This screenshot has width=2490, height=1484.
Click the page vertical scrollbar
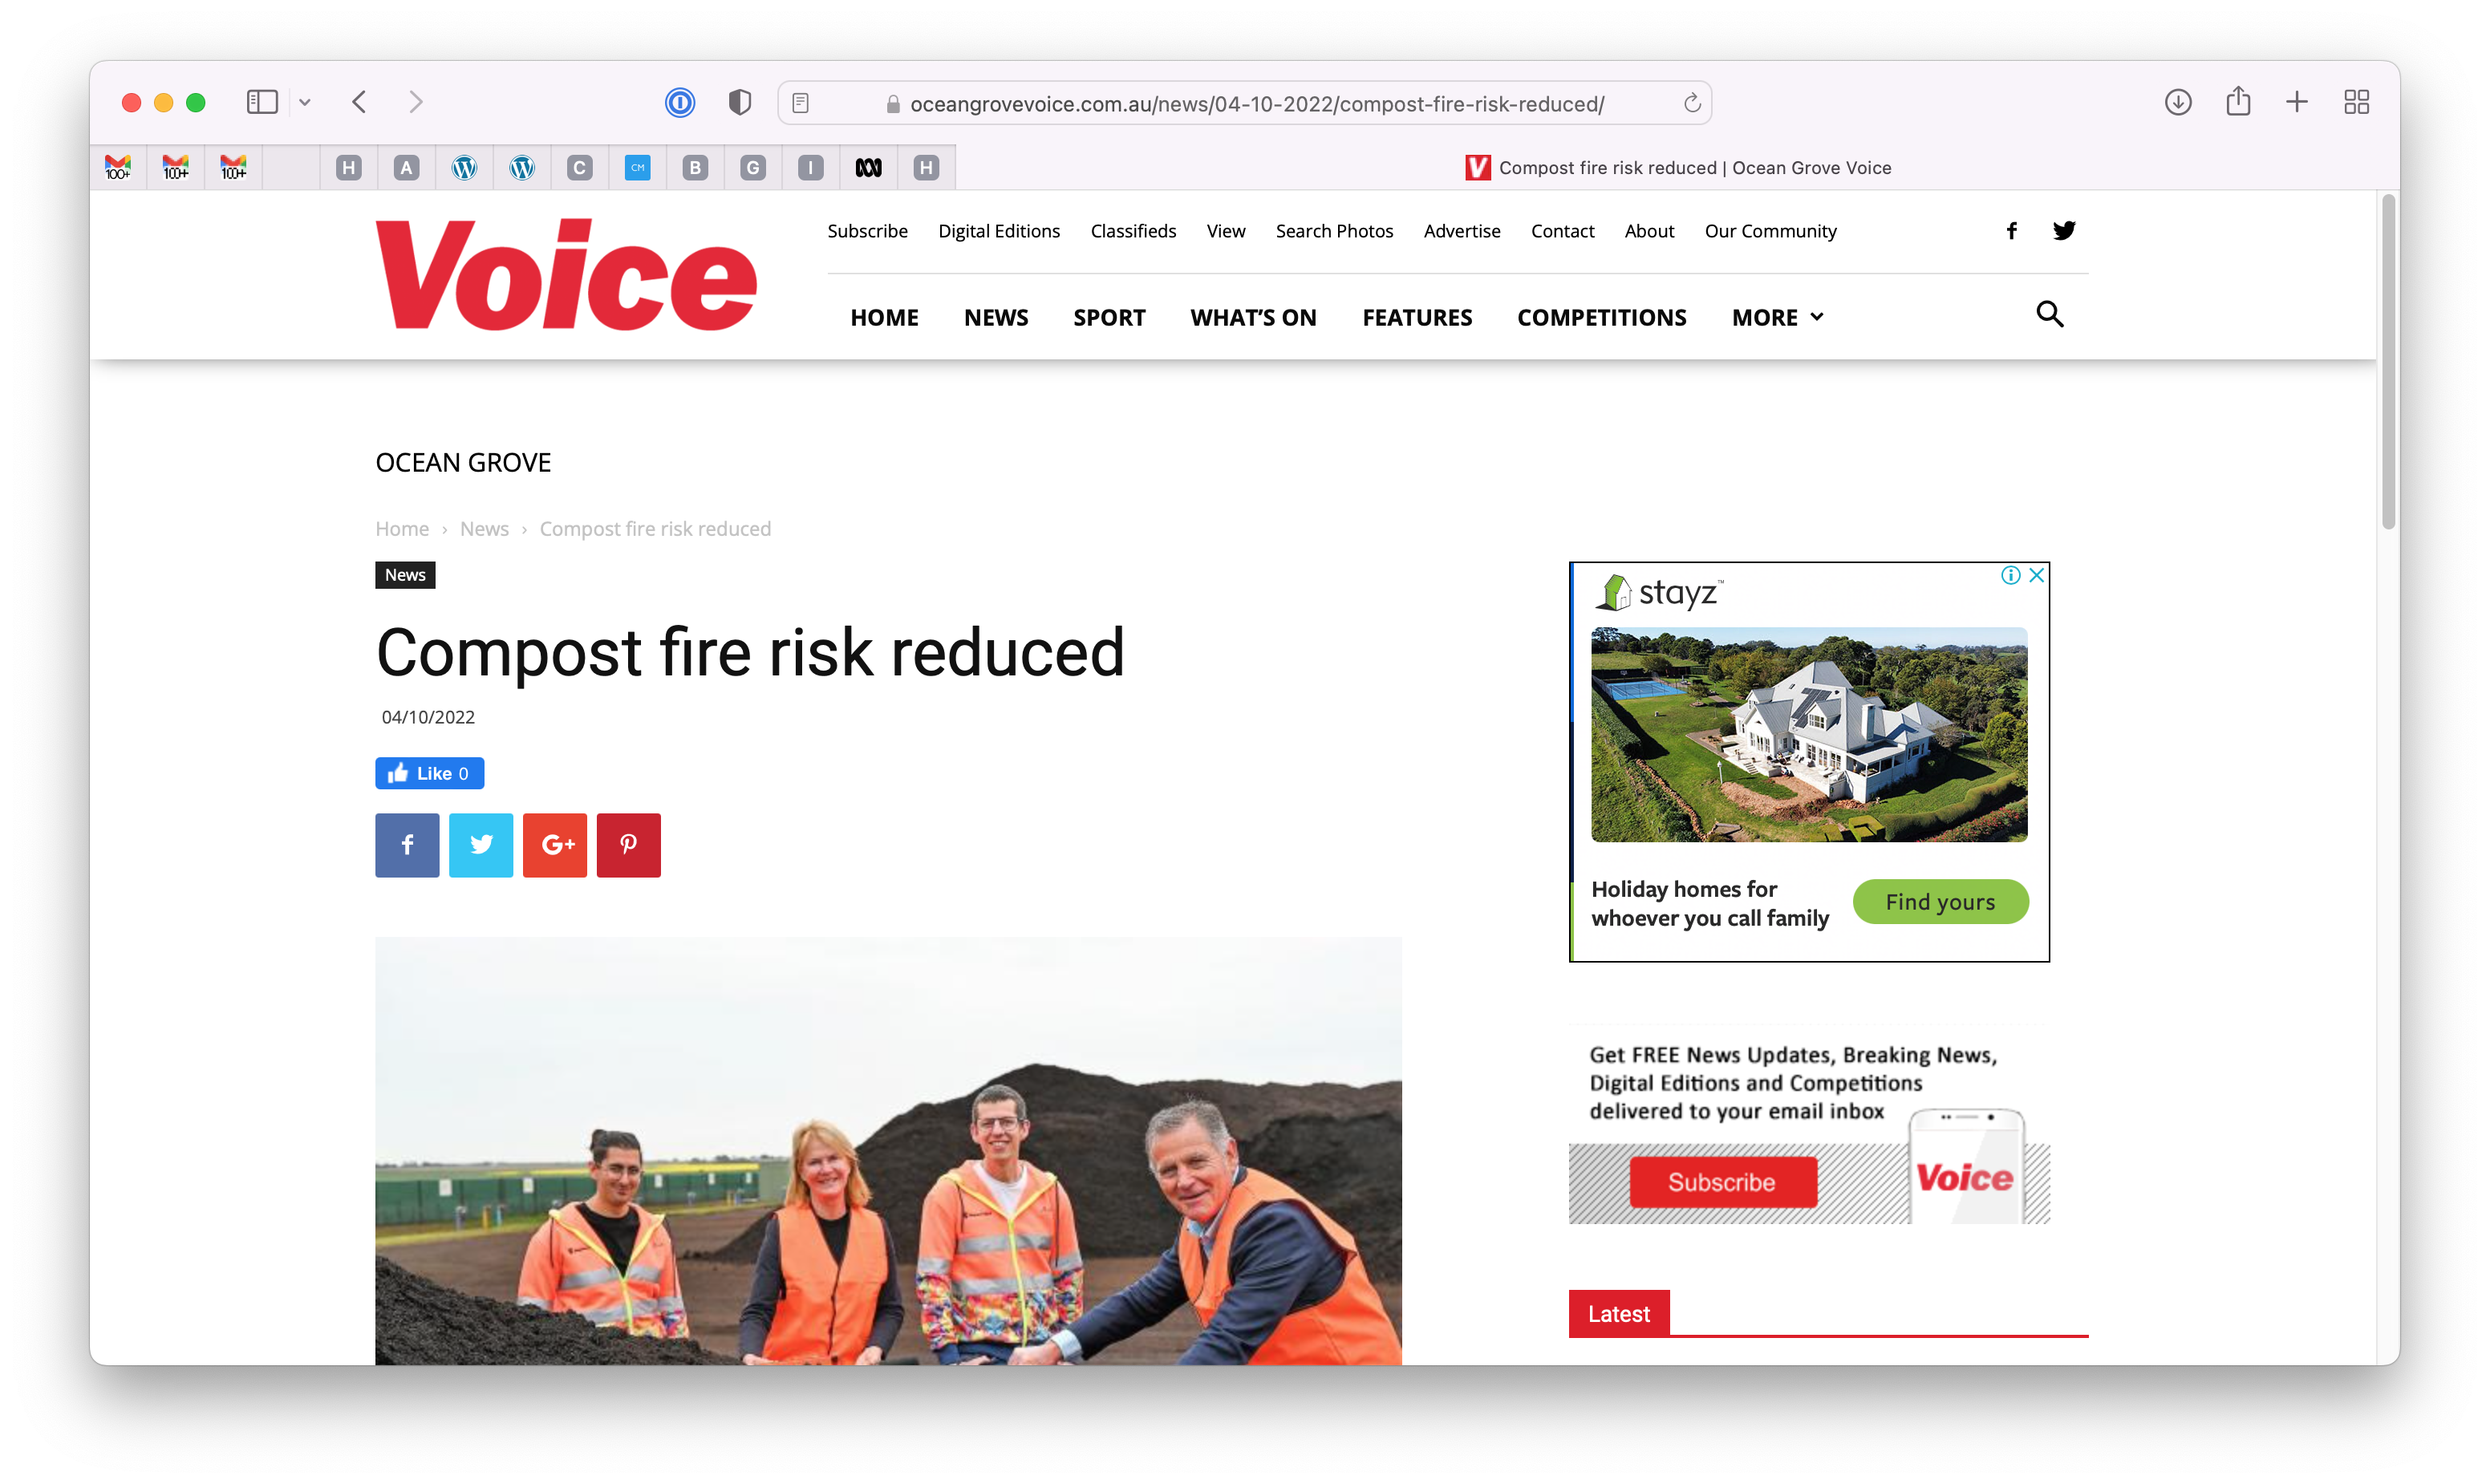2388,362
